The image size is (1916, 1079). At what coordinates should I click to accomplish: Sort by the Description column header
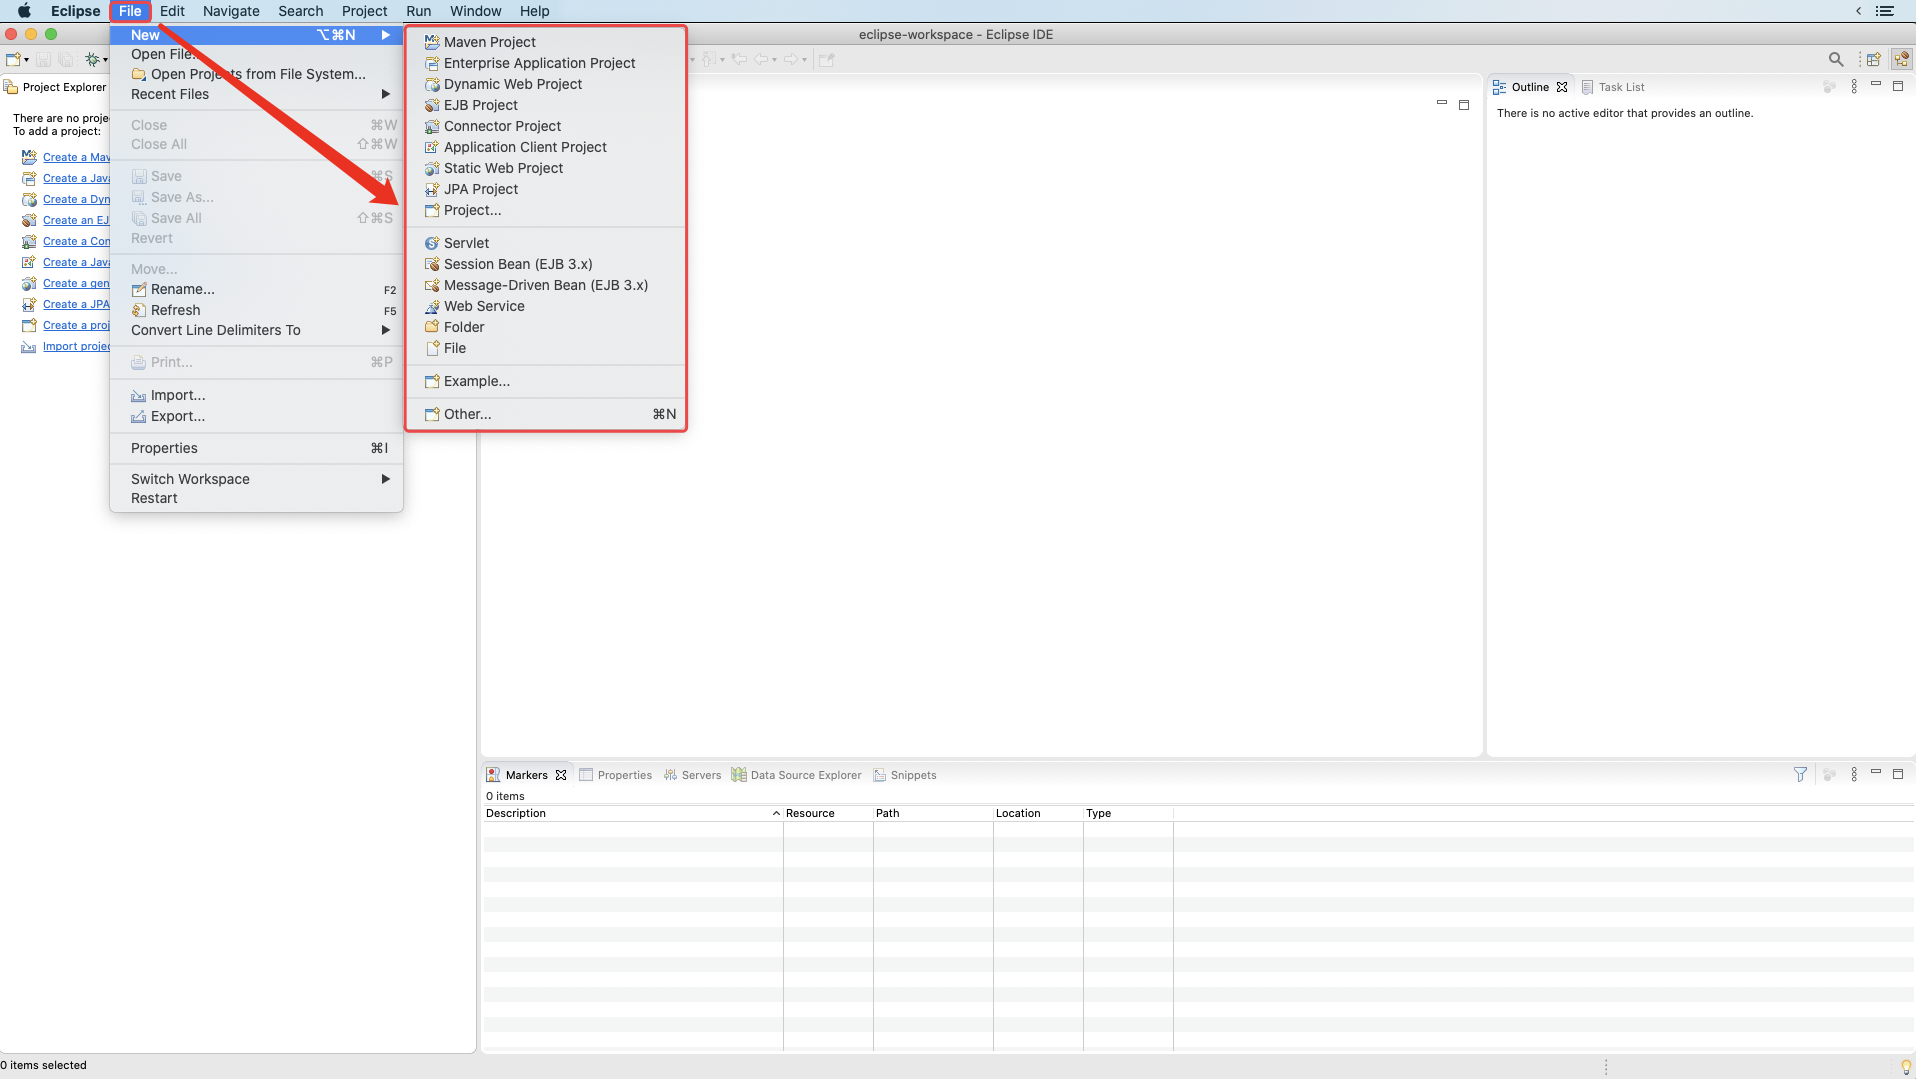632,813
